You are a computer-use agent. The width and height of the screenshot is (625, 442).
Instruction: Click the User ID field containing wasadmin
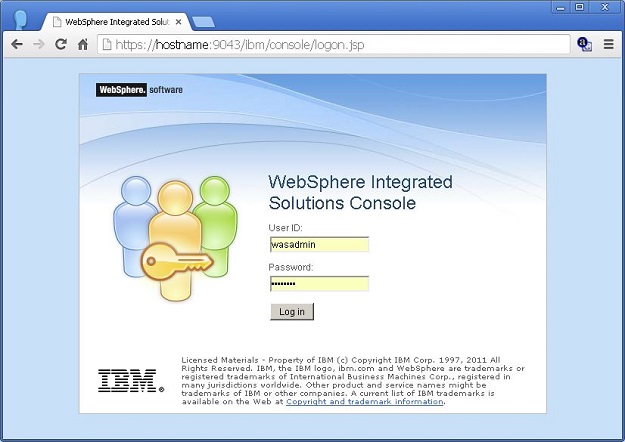pyautogui.click(x=319, y=244)
